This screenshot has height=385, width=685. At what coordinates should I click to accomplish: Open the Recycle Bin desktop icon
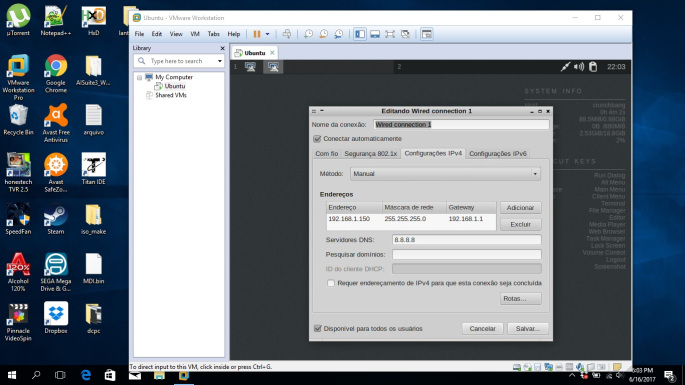click(18, 120)
